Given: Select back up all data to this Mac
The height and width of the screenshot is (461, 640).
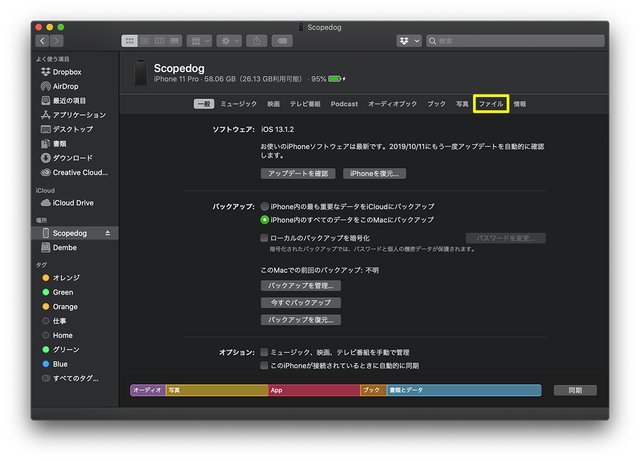Looking at the screenshot, I should tap(264, 220).
